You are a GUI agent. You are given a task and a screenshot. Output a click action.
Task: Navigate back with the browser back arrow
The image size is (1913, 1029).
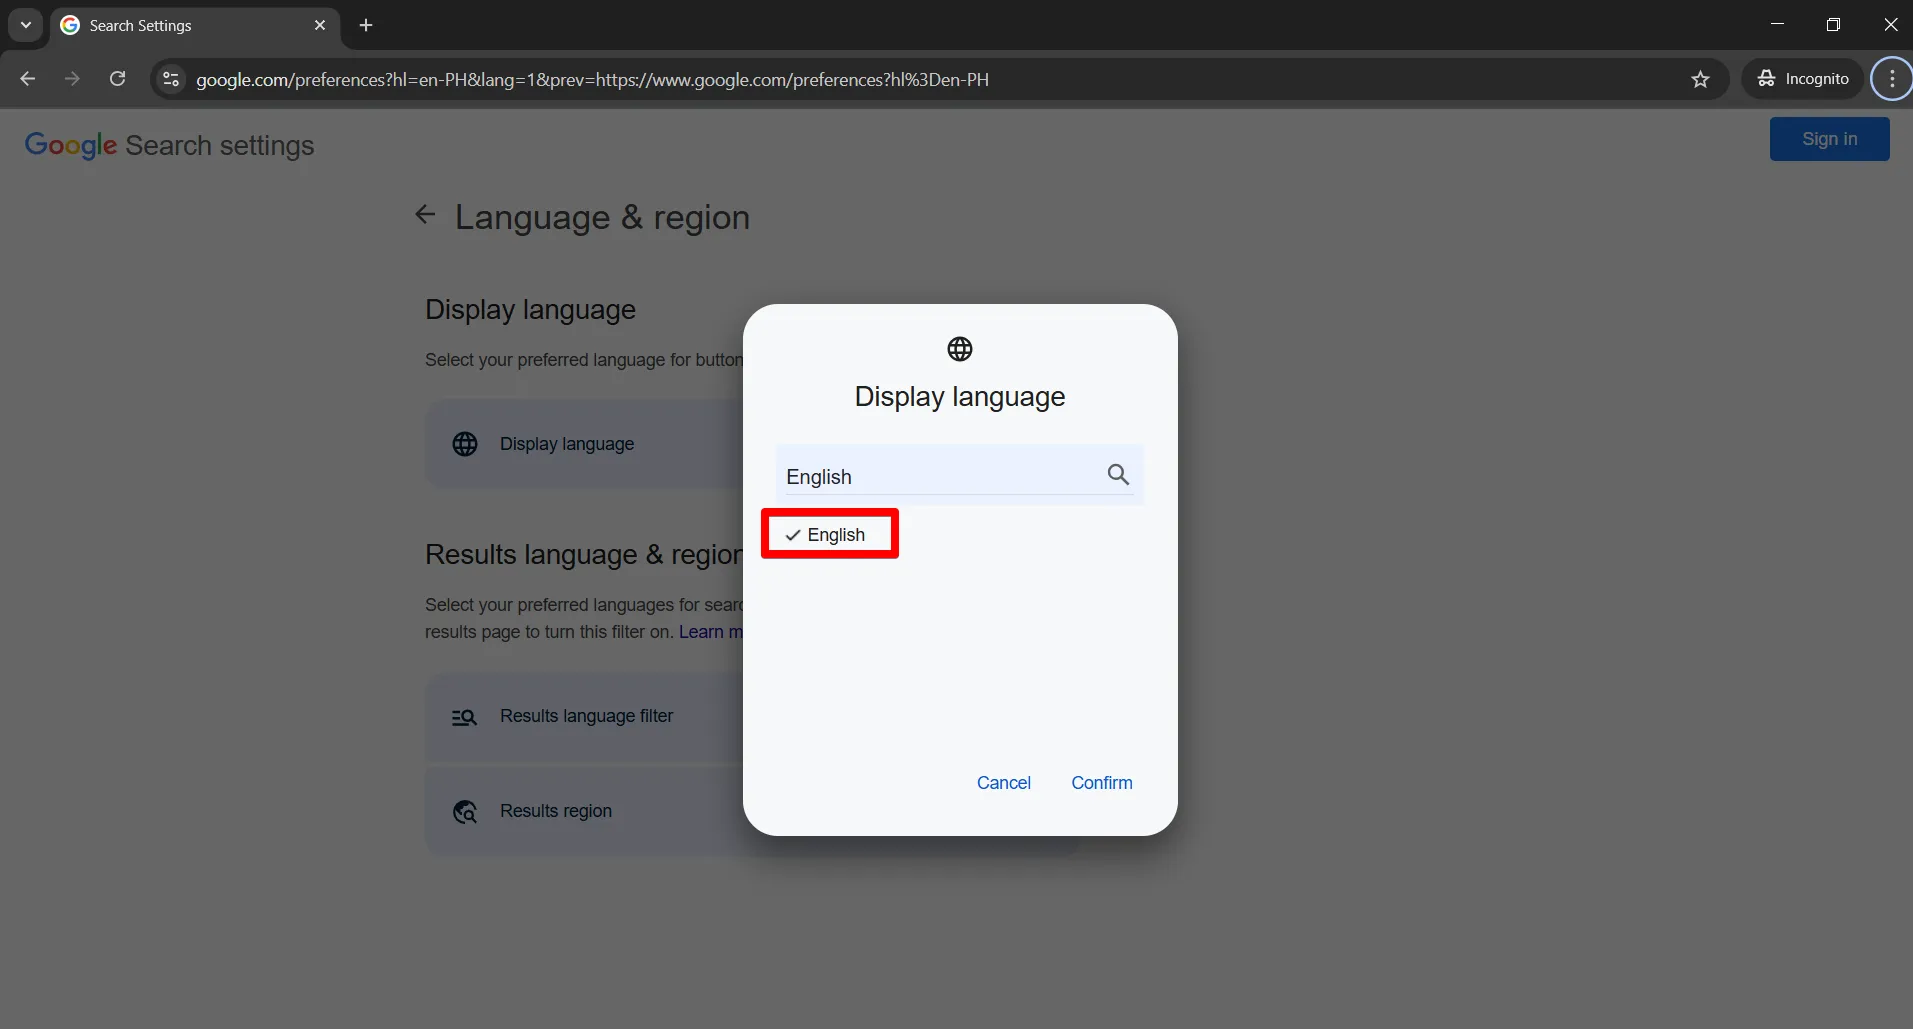[x=28, y=79]
